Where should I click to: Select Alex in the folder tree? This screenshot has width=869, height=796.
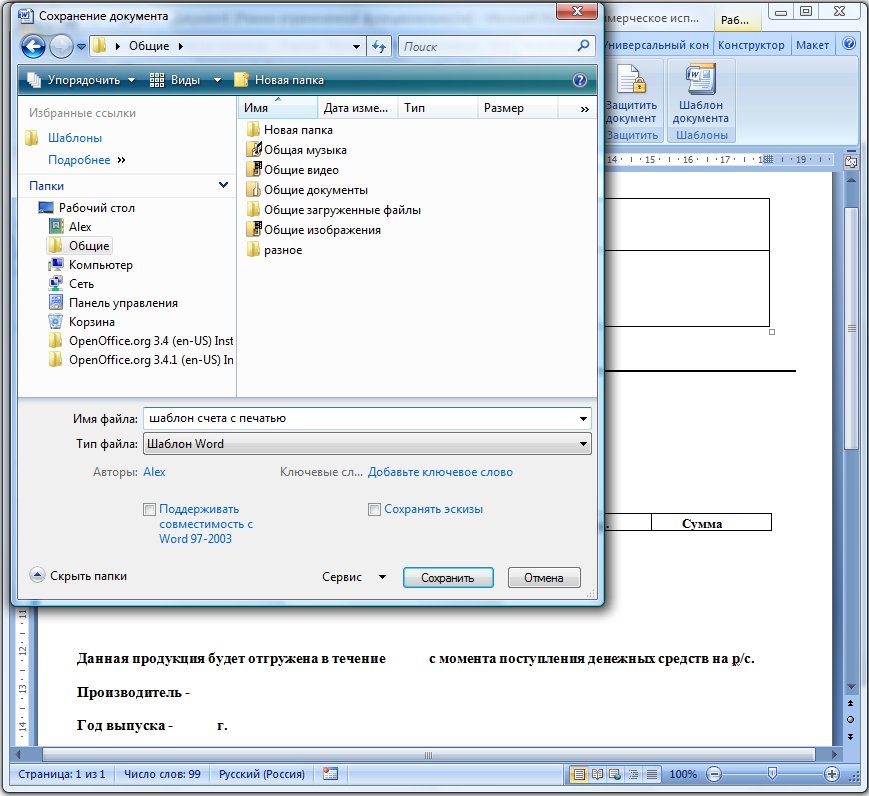point(70,227)
